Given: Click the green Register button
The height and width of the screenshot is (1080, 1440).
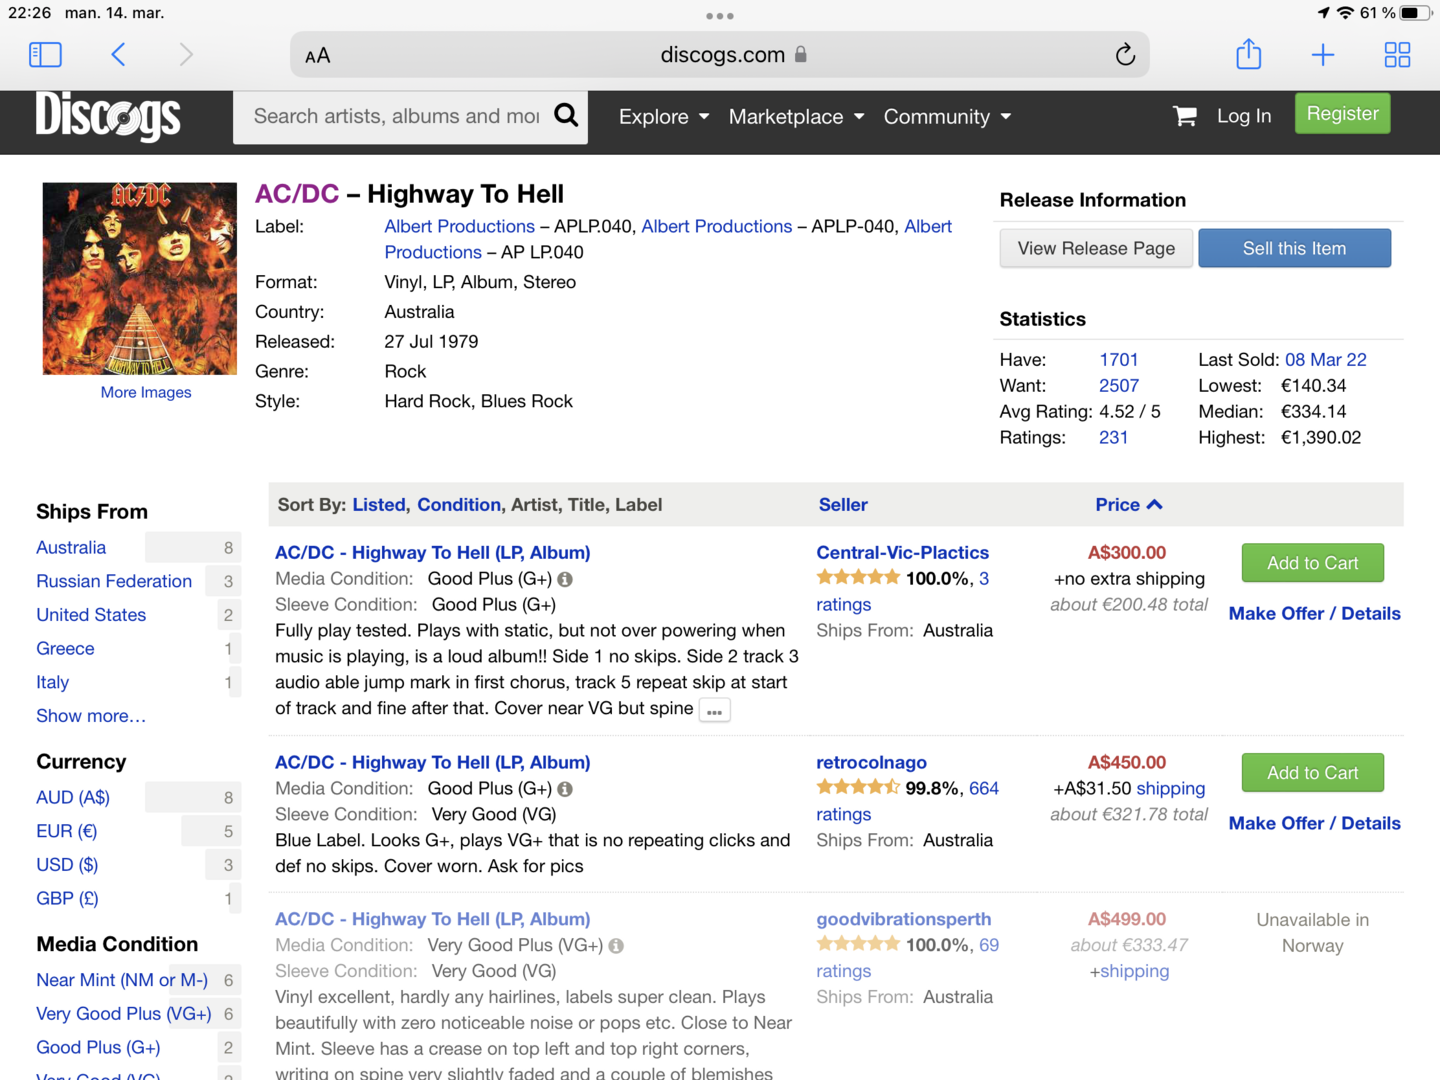Looking at the screenshot, I should coord(1342,114).
